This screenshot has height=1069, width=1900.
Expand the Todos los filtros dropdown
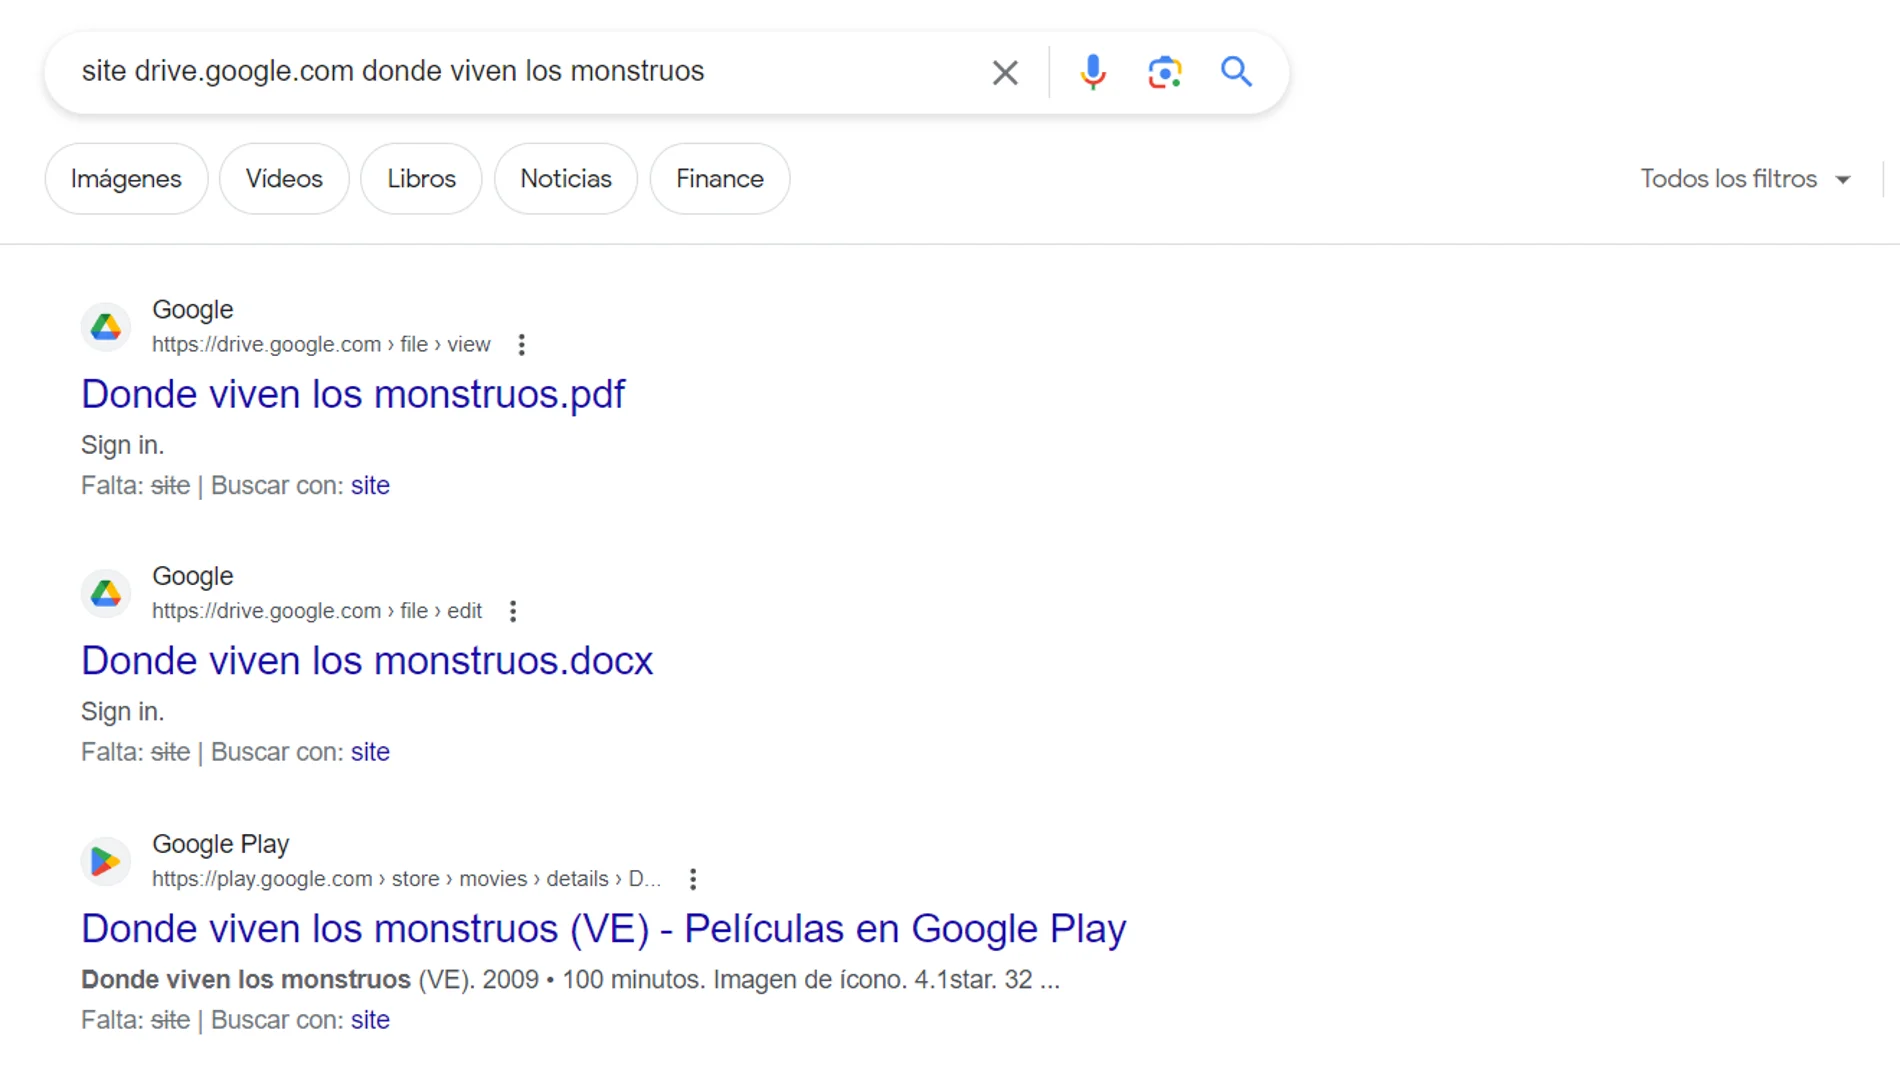(x=1746, y=179)
